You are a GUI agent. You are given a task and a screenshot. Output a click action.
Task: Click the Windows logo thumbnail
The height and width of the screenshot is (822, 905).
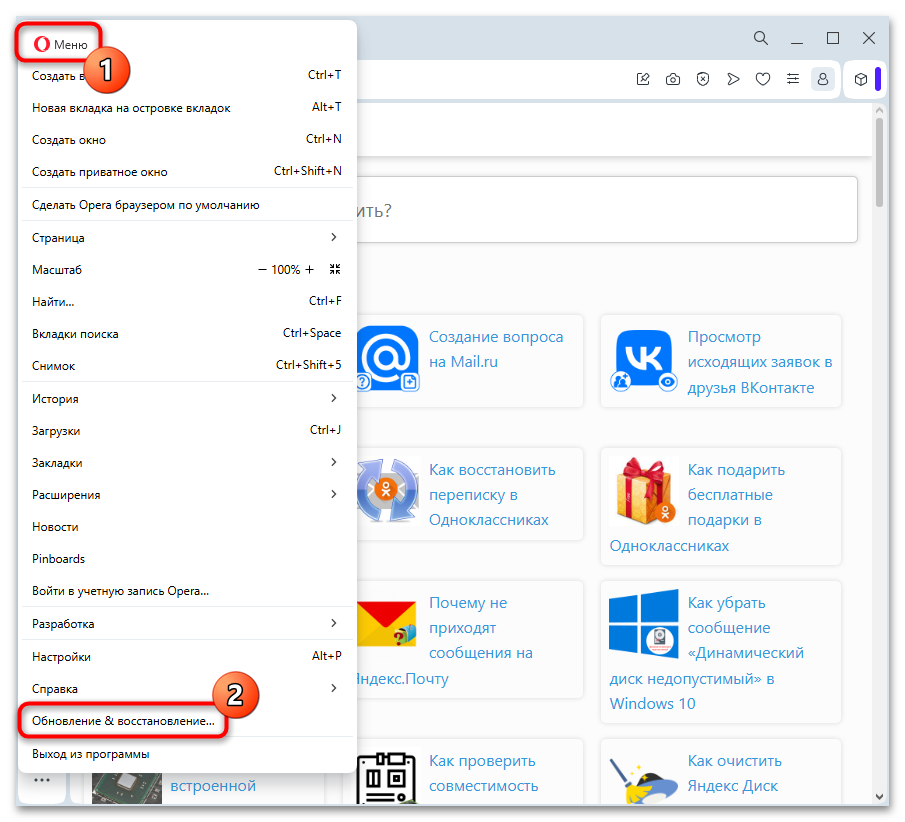644,623
